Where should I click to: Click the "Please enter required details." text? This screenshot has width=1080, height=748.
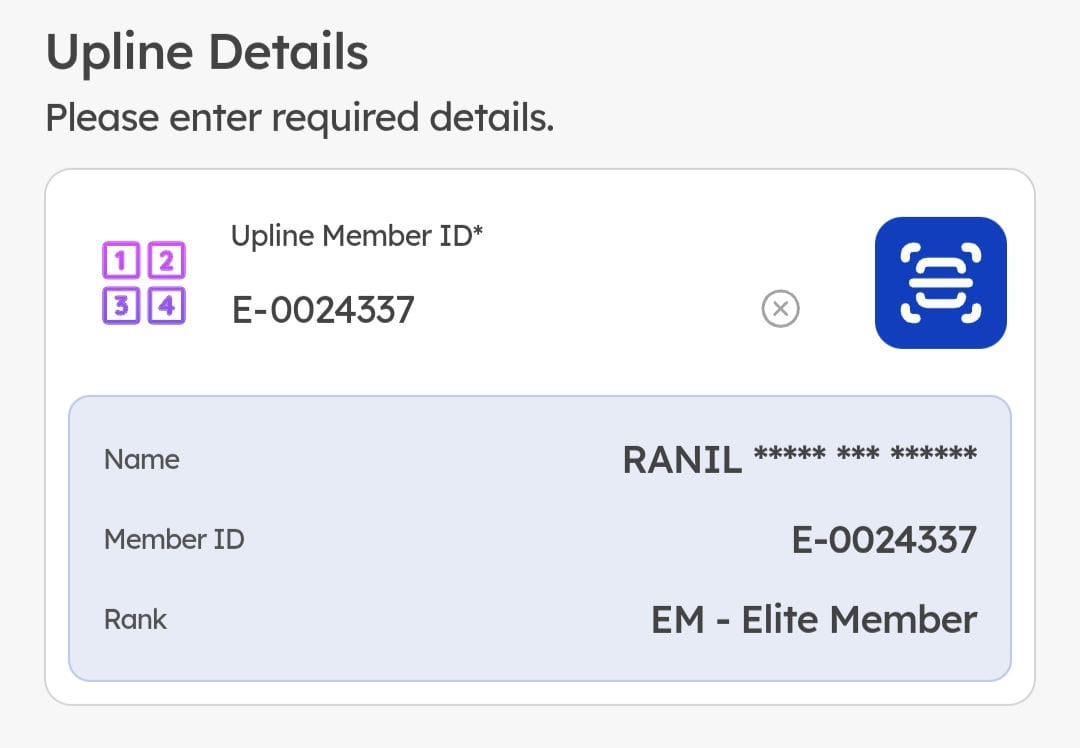300,118
